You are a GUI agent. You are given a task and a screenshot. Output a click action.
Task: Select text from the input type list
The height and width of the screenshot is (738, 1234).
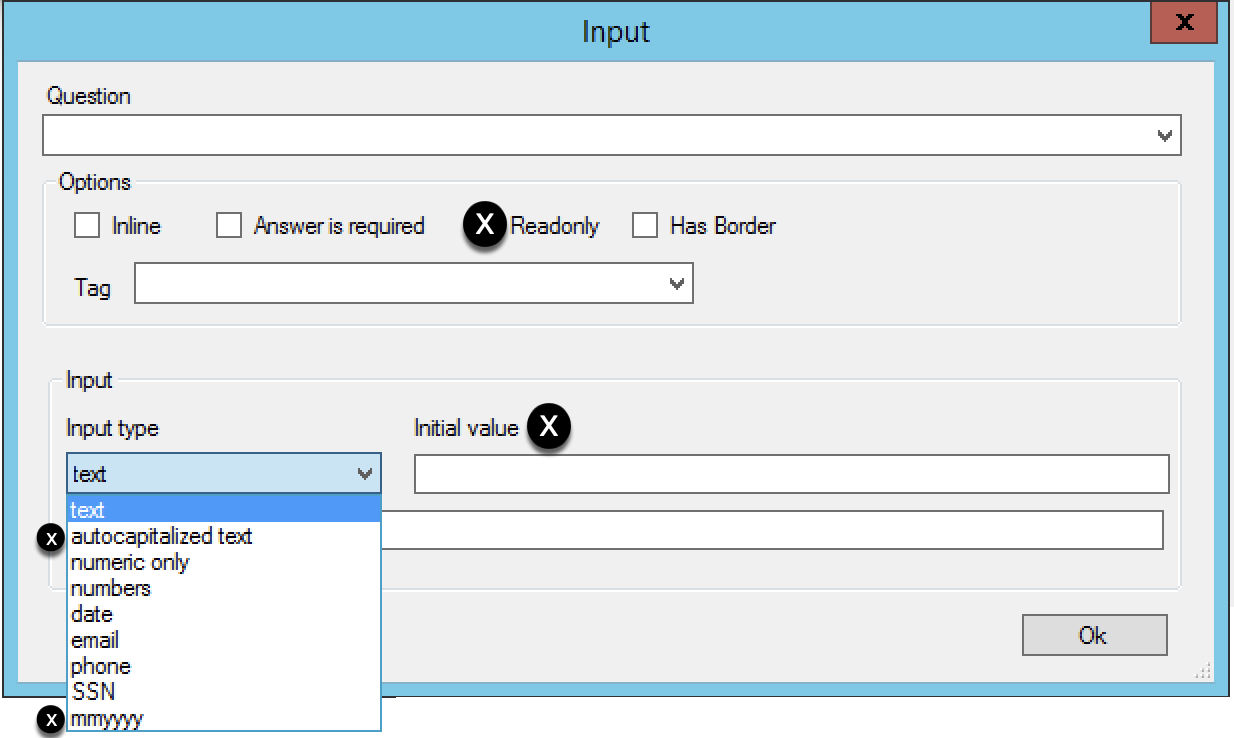[224, 510]
